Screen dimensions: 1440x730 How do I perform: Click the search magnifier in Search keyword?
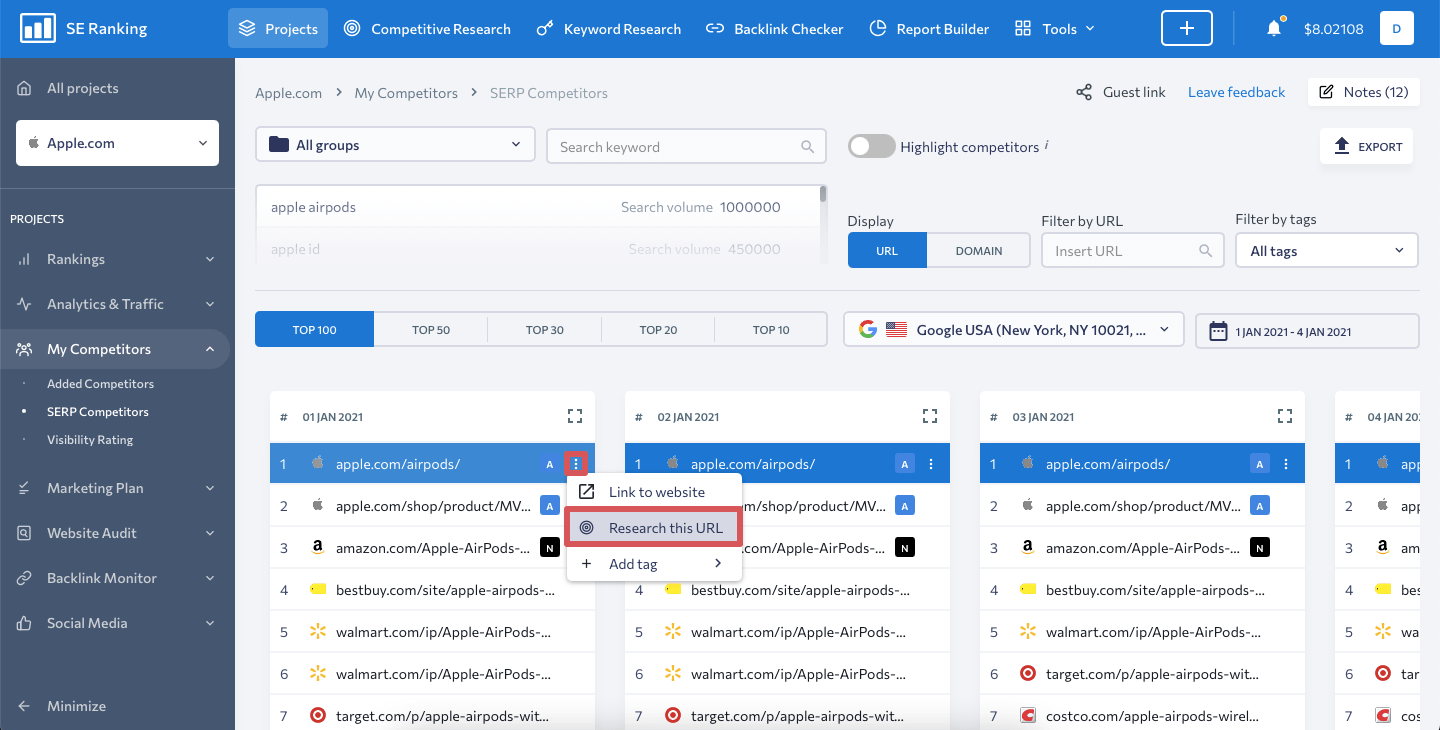click(x=808, y=147)
